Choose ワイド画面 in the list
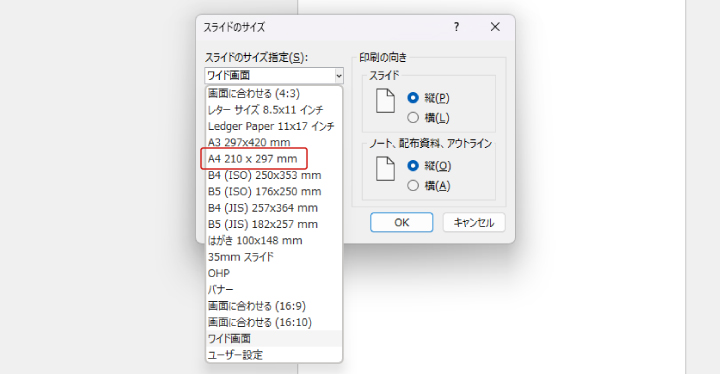Image resolution: width=720 pixels, height=374 pixels. pos(274,339)
